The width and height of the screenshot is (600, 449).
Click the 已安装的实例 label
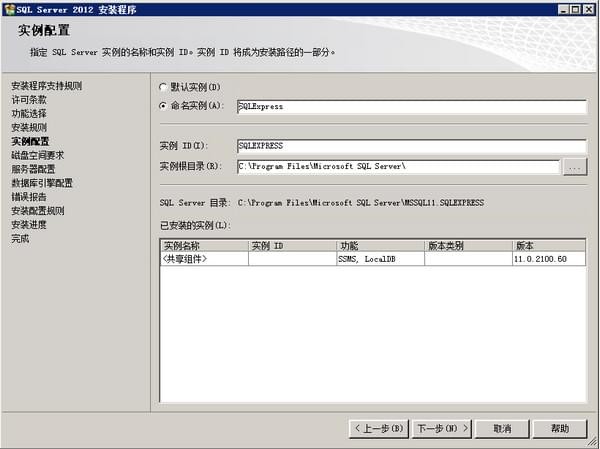click(x=196, y=225)
